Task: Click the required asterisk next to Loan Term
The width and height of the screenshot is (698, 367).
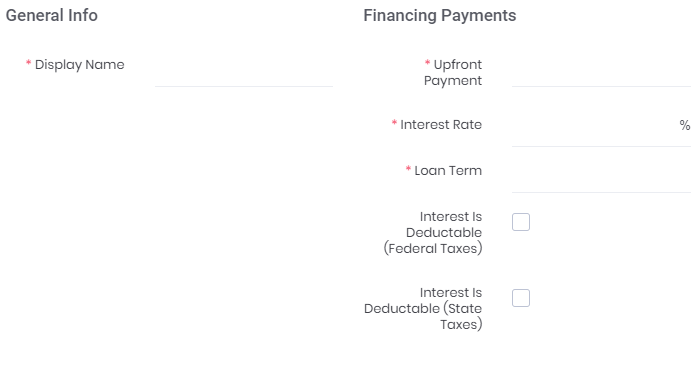Action: click(x=408, y=169)
